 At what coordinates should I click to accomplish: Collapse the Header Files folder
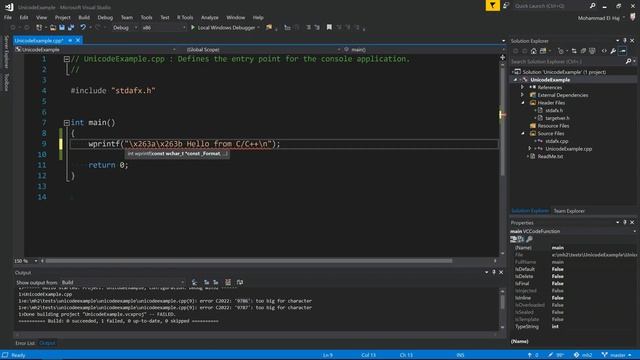point(523,103)
